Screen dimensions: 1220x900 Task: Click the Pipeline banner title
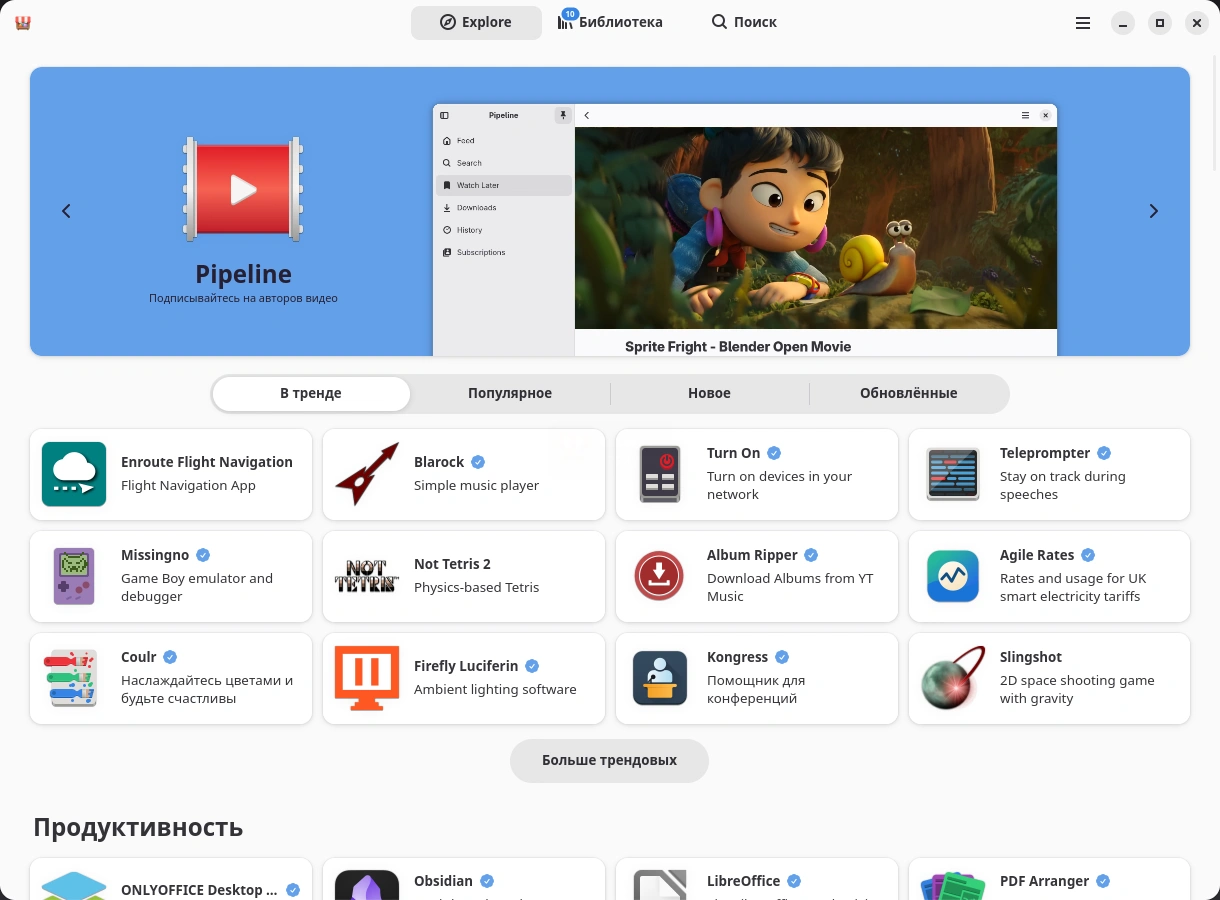(x=243, y=274)
